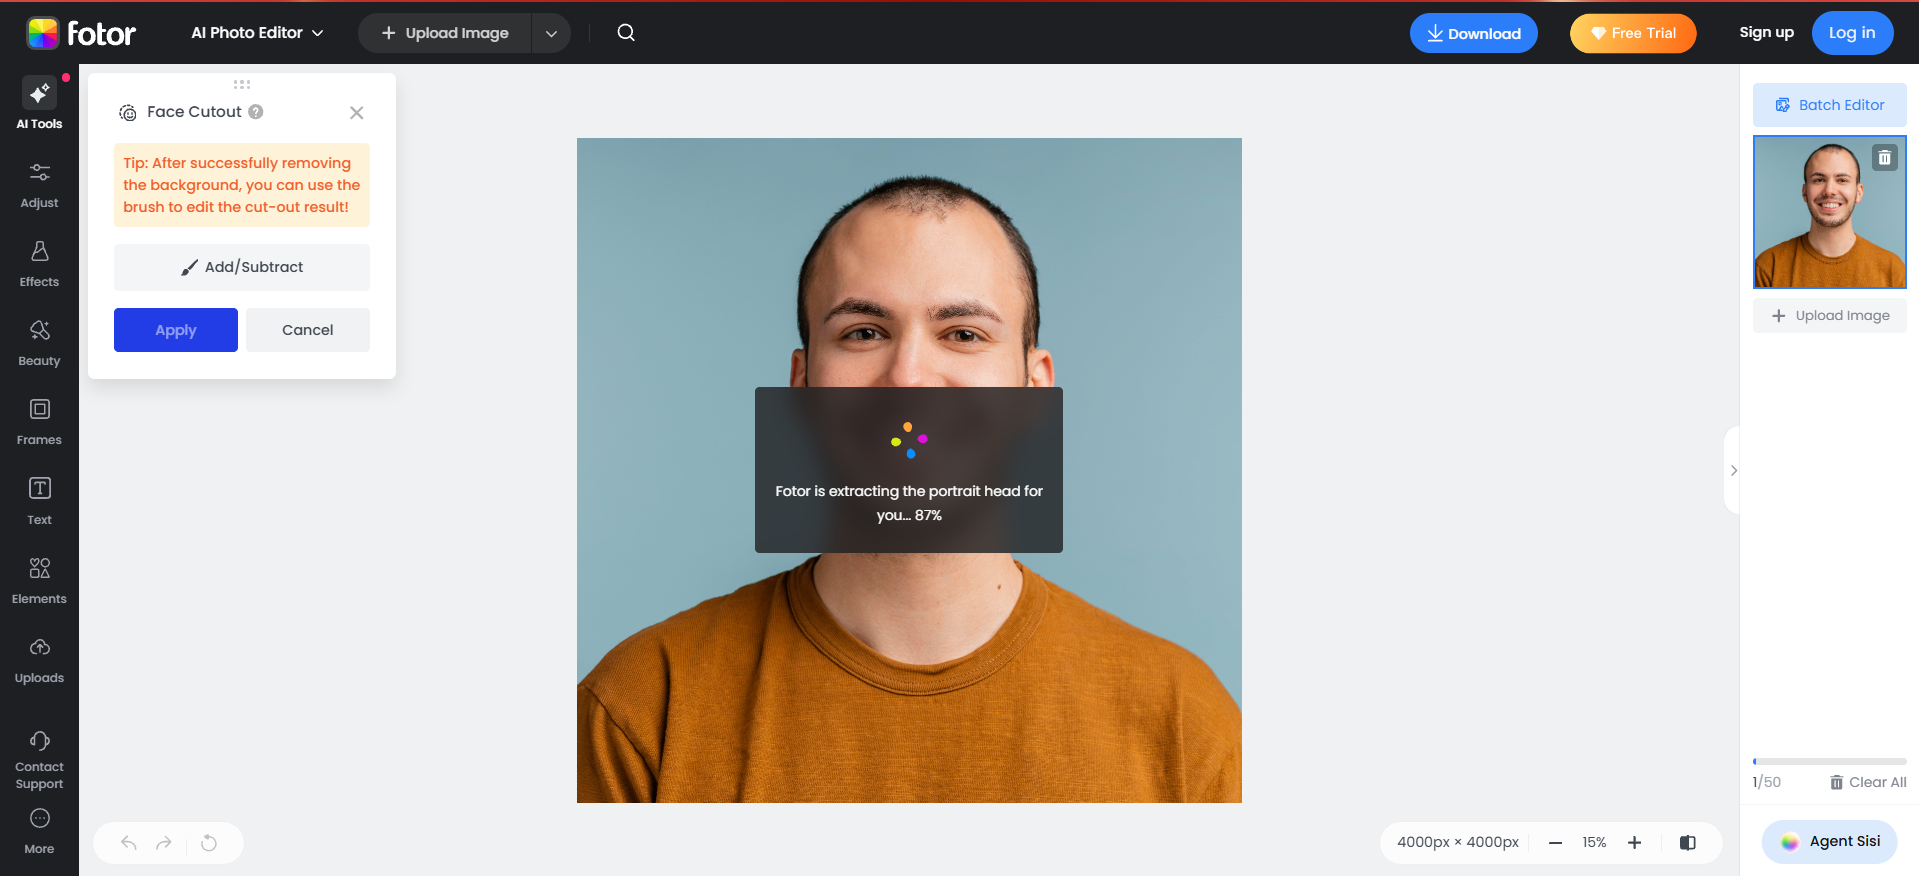The image size is (1919, 876).
Task: Open the Effects sidebar panel
Action: pyautogui.click(x=39, y=264)
